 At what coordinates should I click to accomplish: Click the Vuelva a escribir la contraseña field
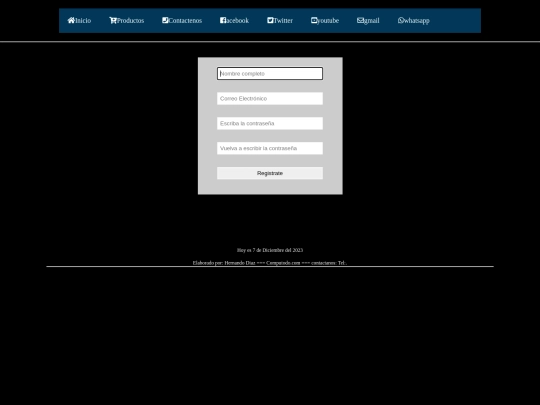pyautogui.click(x=270, y=148)
